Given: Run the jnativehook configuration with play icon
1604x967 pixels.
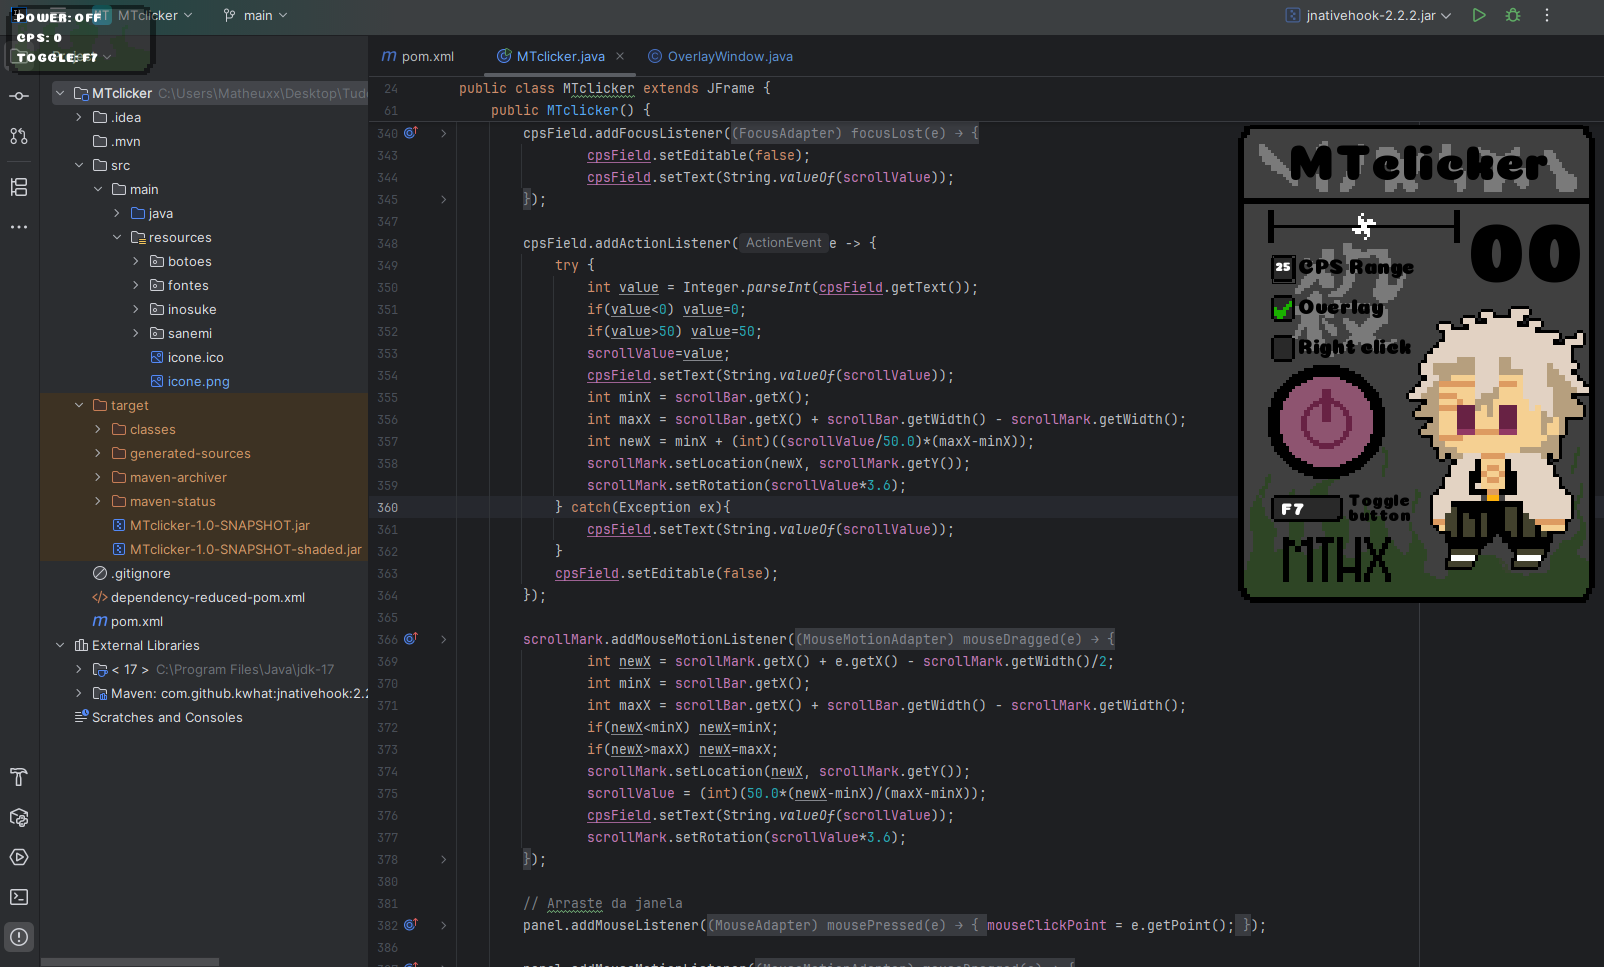Looking at the screenshot, I should click(1479, 15).
